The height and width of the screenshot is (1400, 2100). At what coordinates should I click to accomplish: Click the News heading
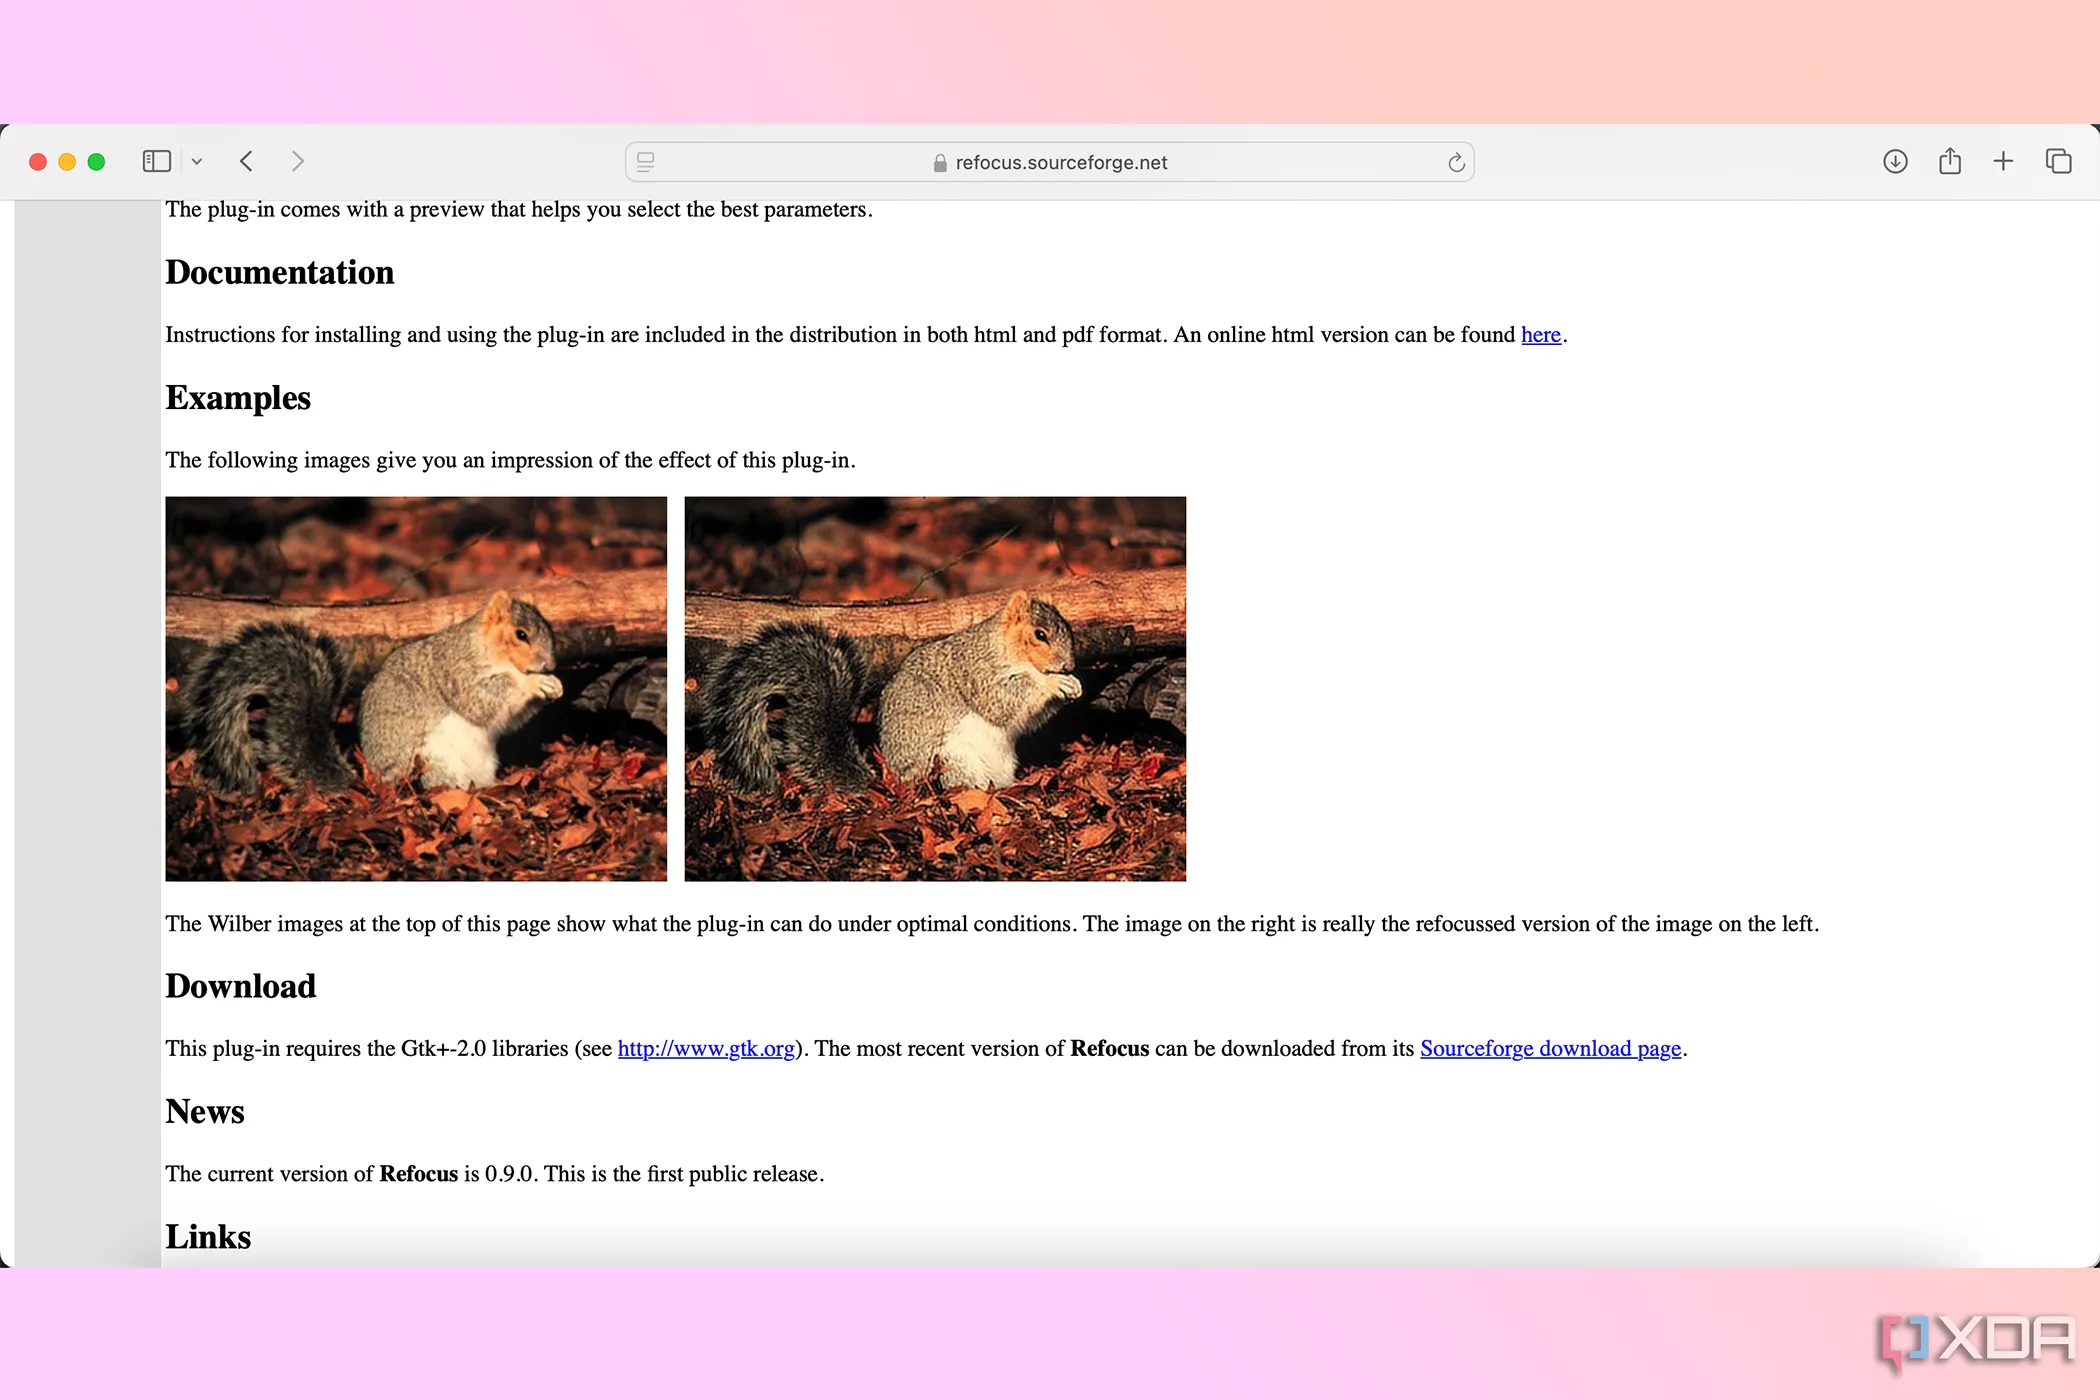pos(205,1112)
